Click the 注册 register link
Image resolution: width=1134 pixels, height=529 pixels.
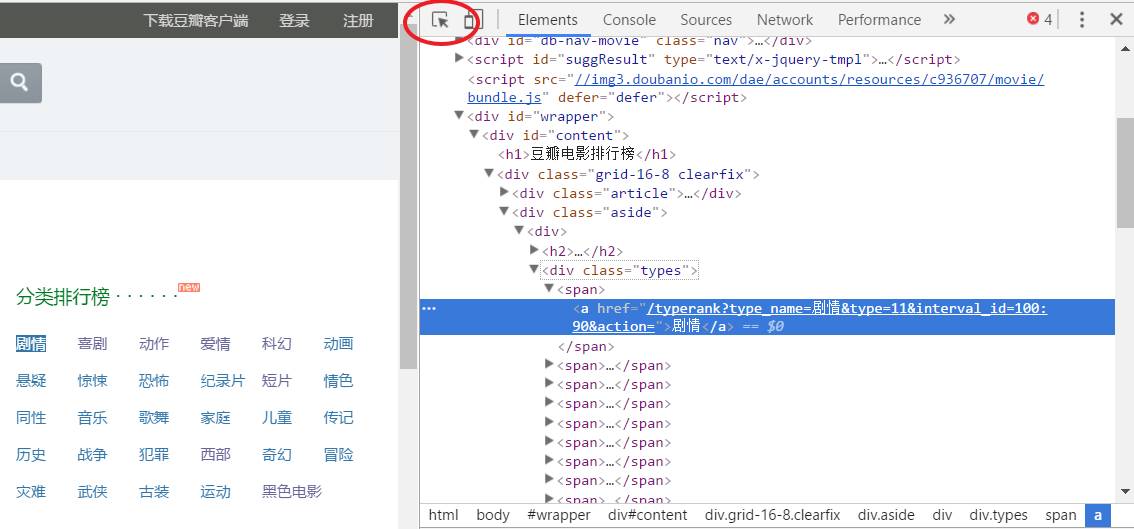(x=358, y=20)
